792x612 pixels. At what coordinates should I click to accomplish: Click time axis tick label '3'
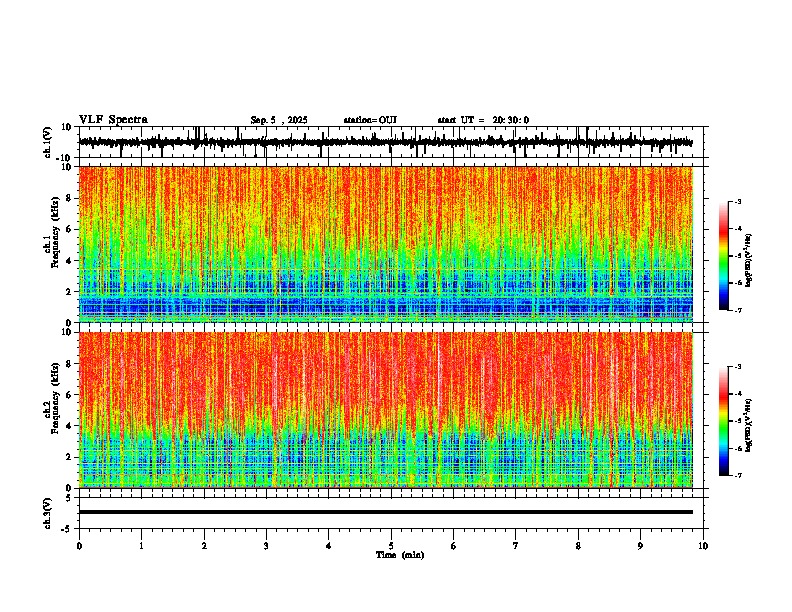click(266, 546)
